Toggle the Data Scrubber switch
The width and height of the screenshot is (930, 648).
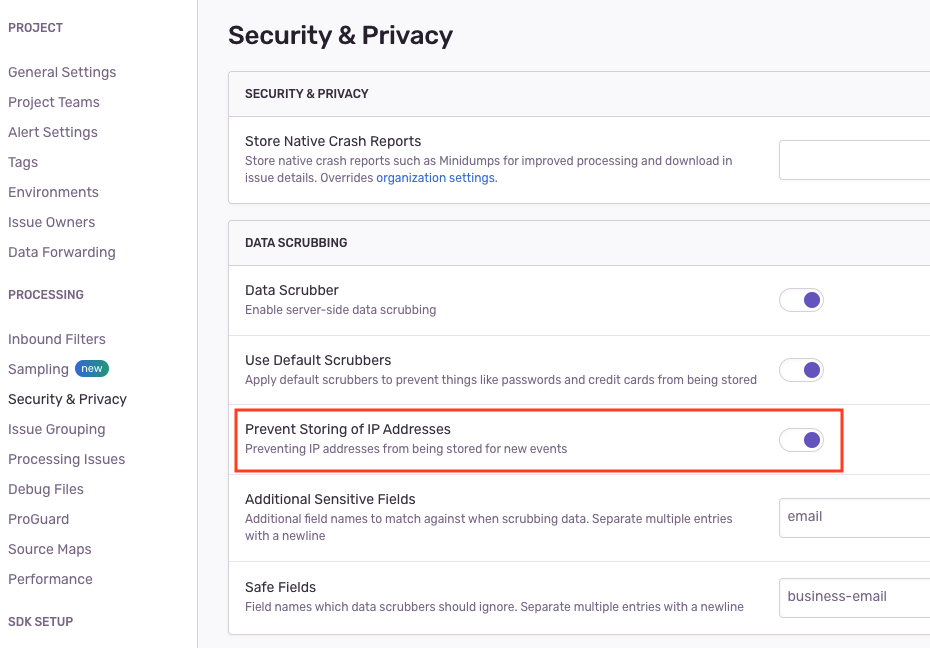click(801, 300)
